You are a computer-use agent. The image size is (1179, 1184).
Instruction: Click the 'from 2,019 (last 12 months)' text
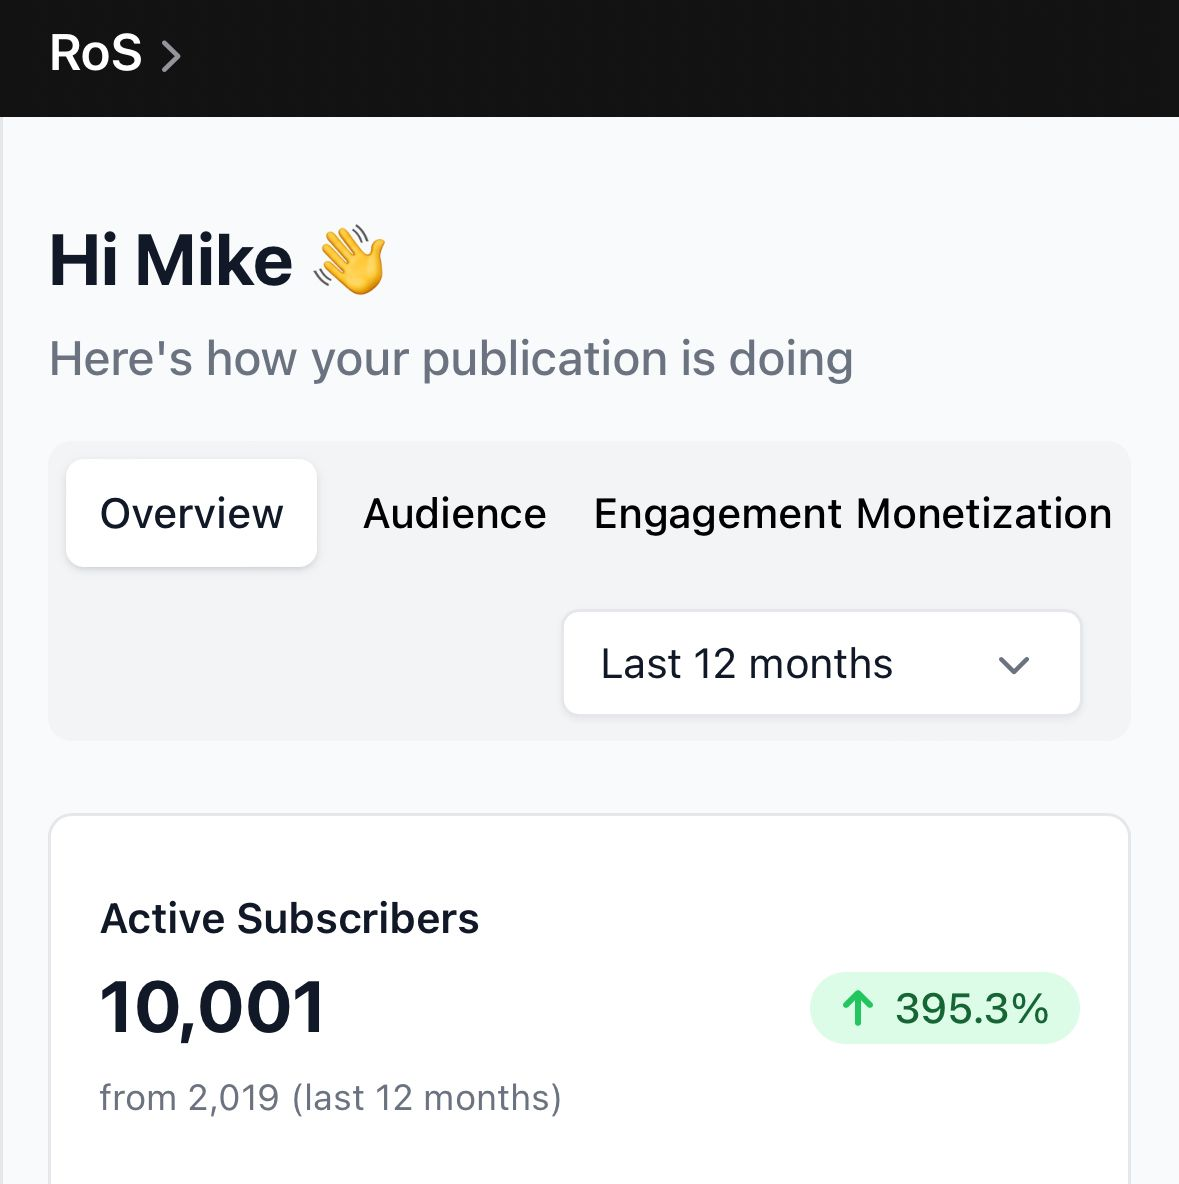click(330, 1097)
